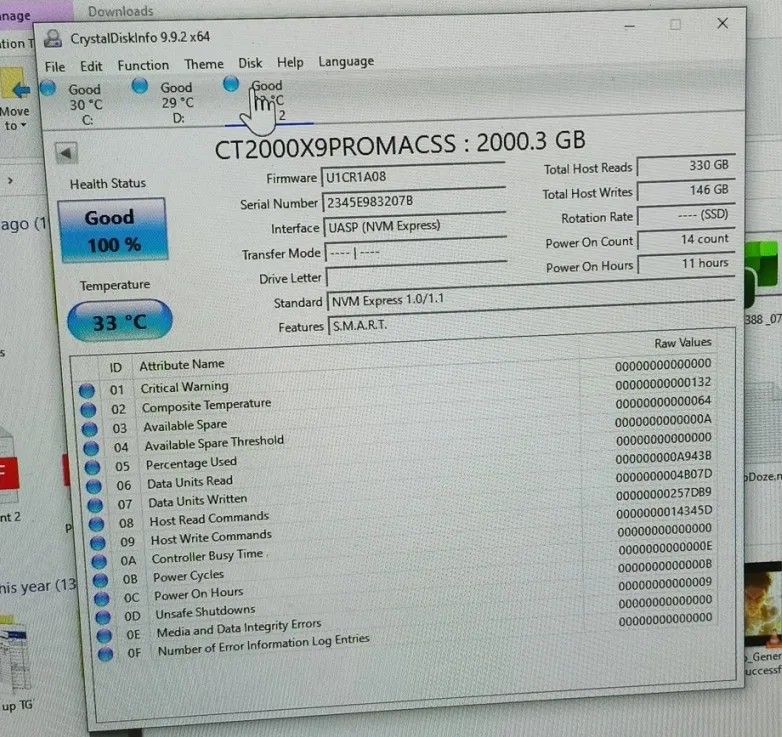Click the Raw Values column header

coord(683,343)
